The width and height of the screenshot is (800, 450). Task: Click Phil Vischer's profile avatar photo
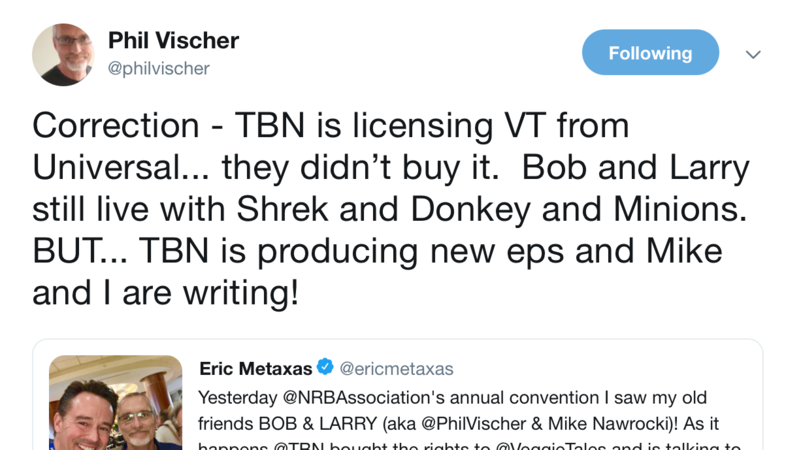pos(63,54)
